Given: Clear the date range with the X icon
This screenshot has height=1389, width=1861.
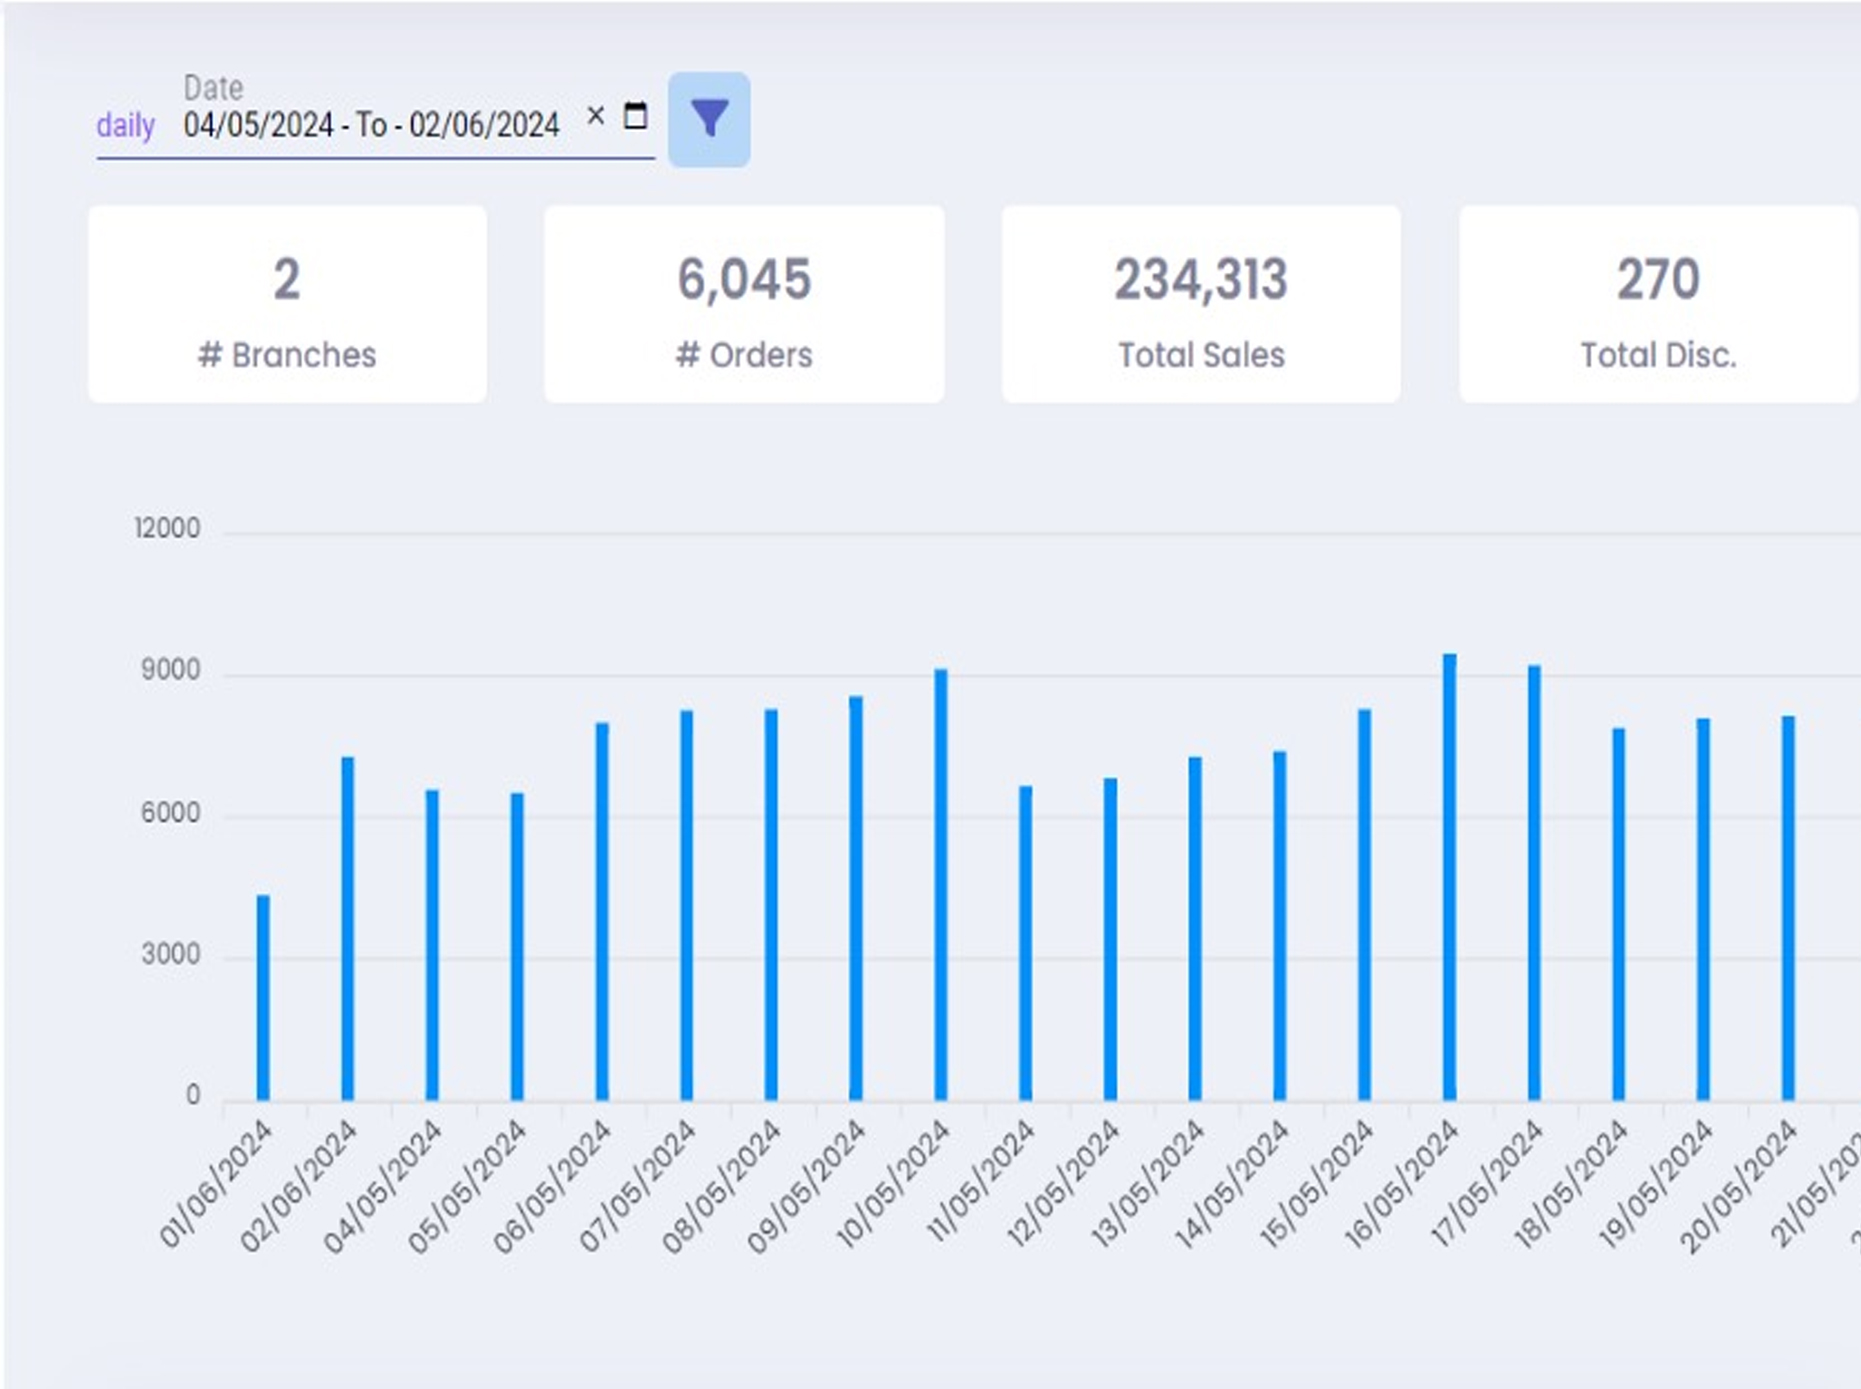Looking at the screenshot, I should point(595,116).
